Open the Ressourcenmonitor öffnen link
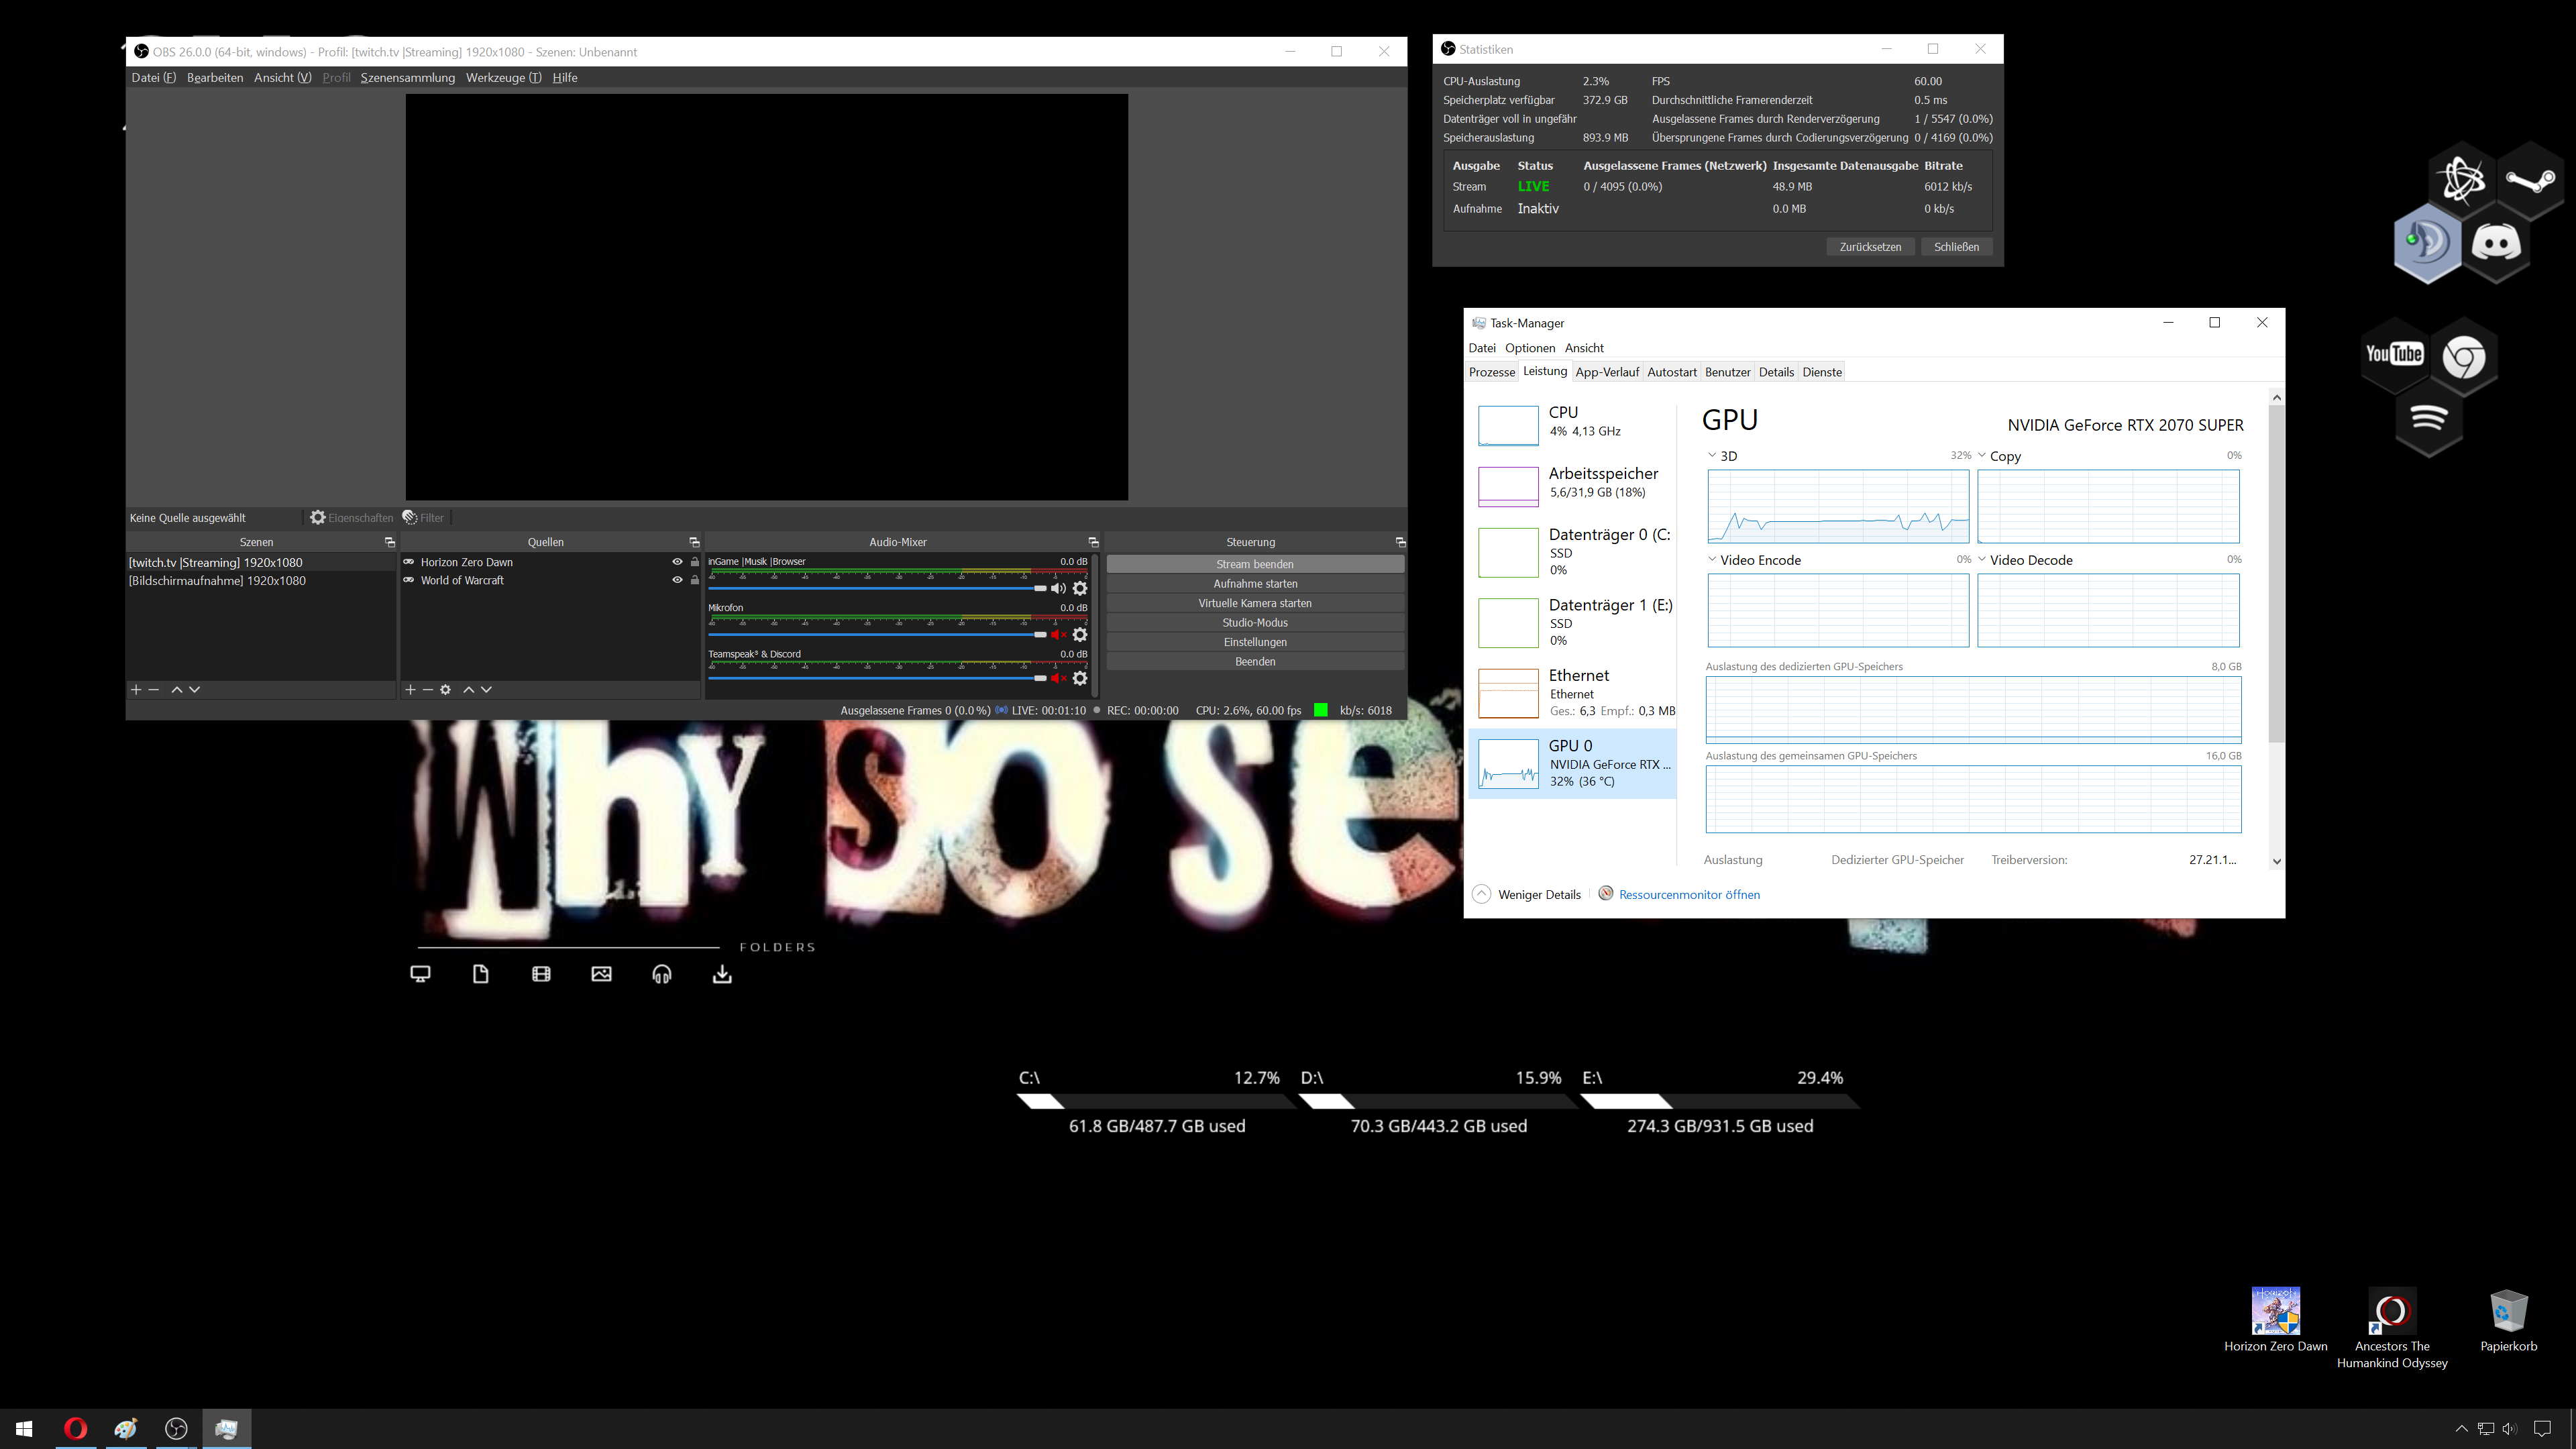This screenshot has height=1449, width=2576. [1689, 894]
